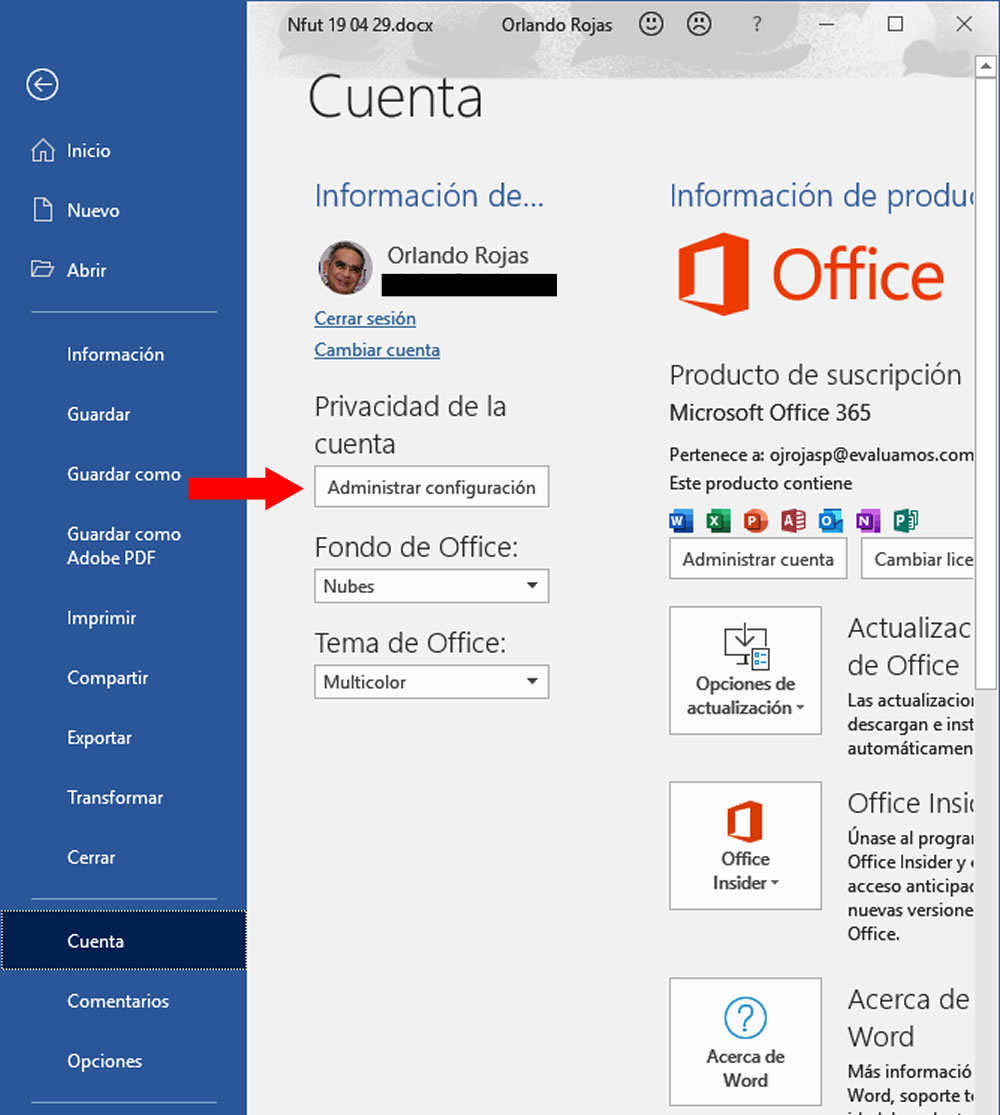The image size is (1000, 1115).
Task: Click the vertical scrollbar thumb
Action: click(986, 383)
